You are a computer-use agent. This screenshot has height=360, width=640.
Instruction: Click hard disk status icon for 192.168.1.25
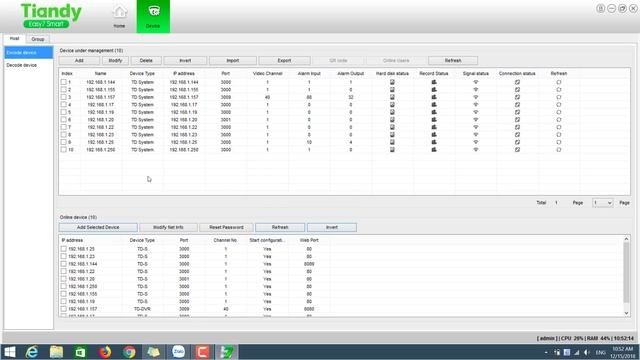point(392,142)
